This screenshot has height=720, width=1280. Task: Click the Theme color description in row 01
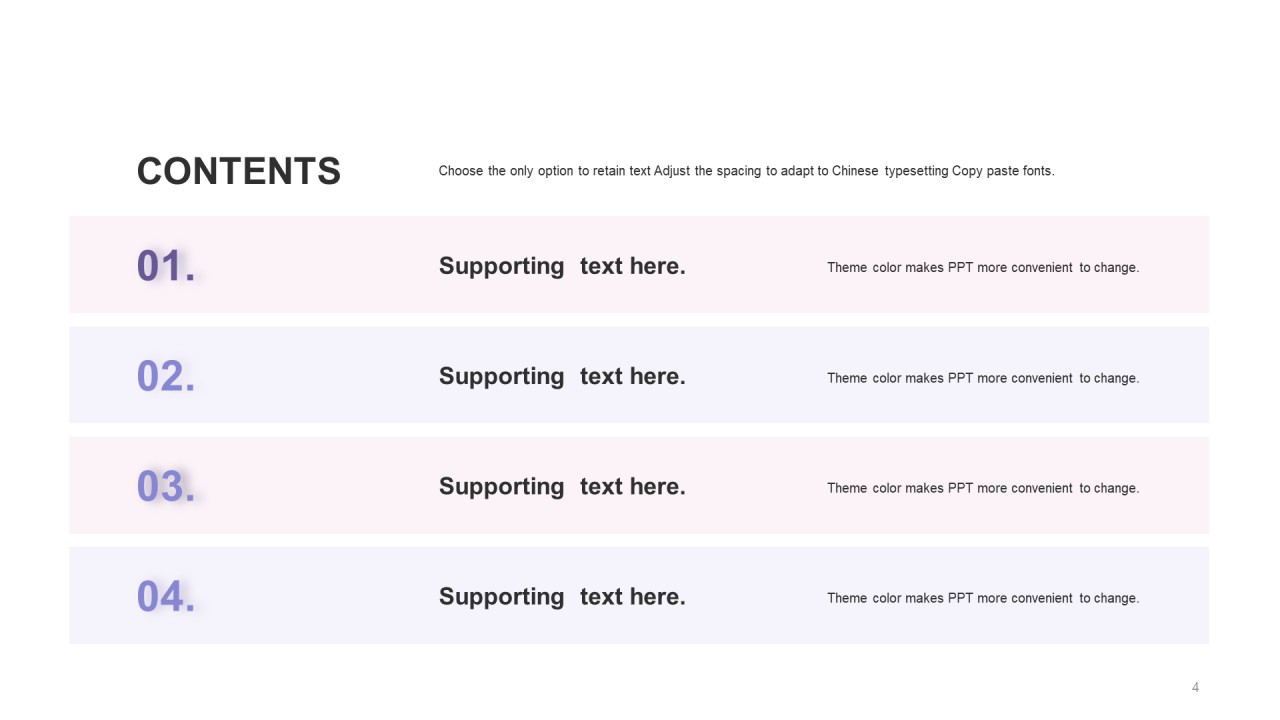[983, 267]
